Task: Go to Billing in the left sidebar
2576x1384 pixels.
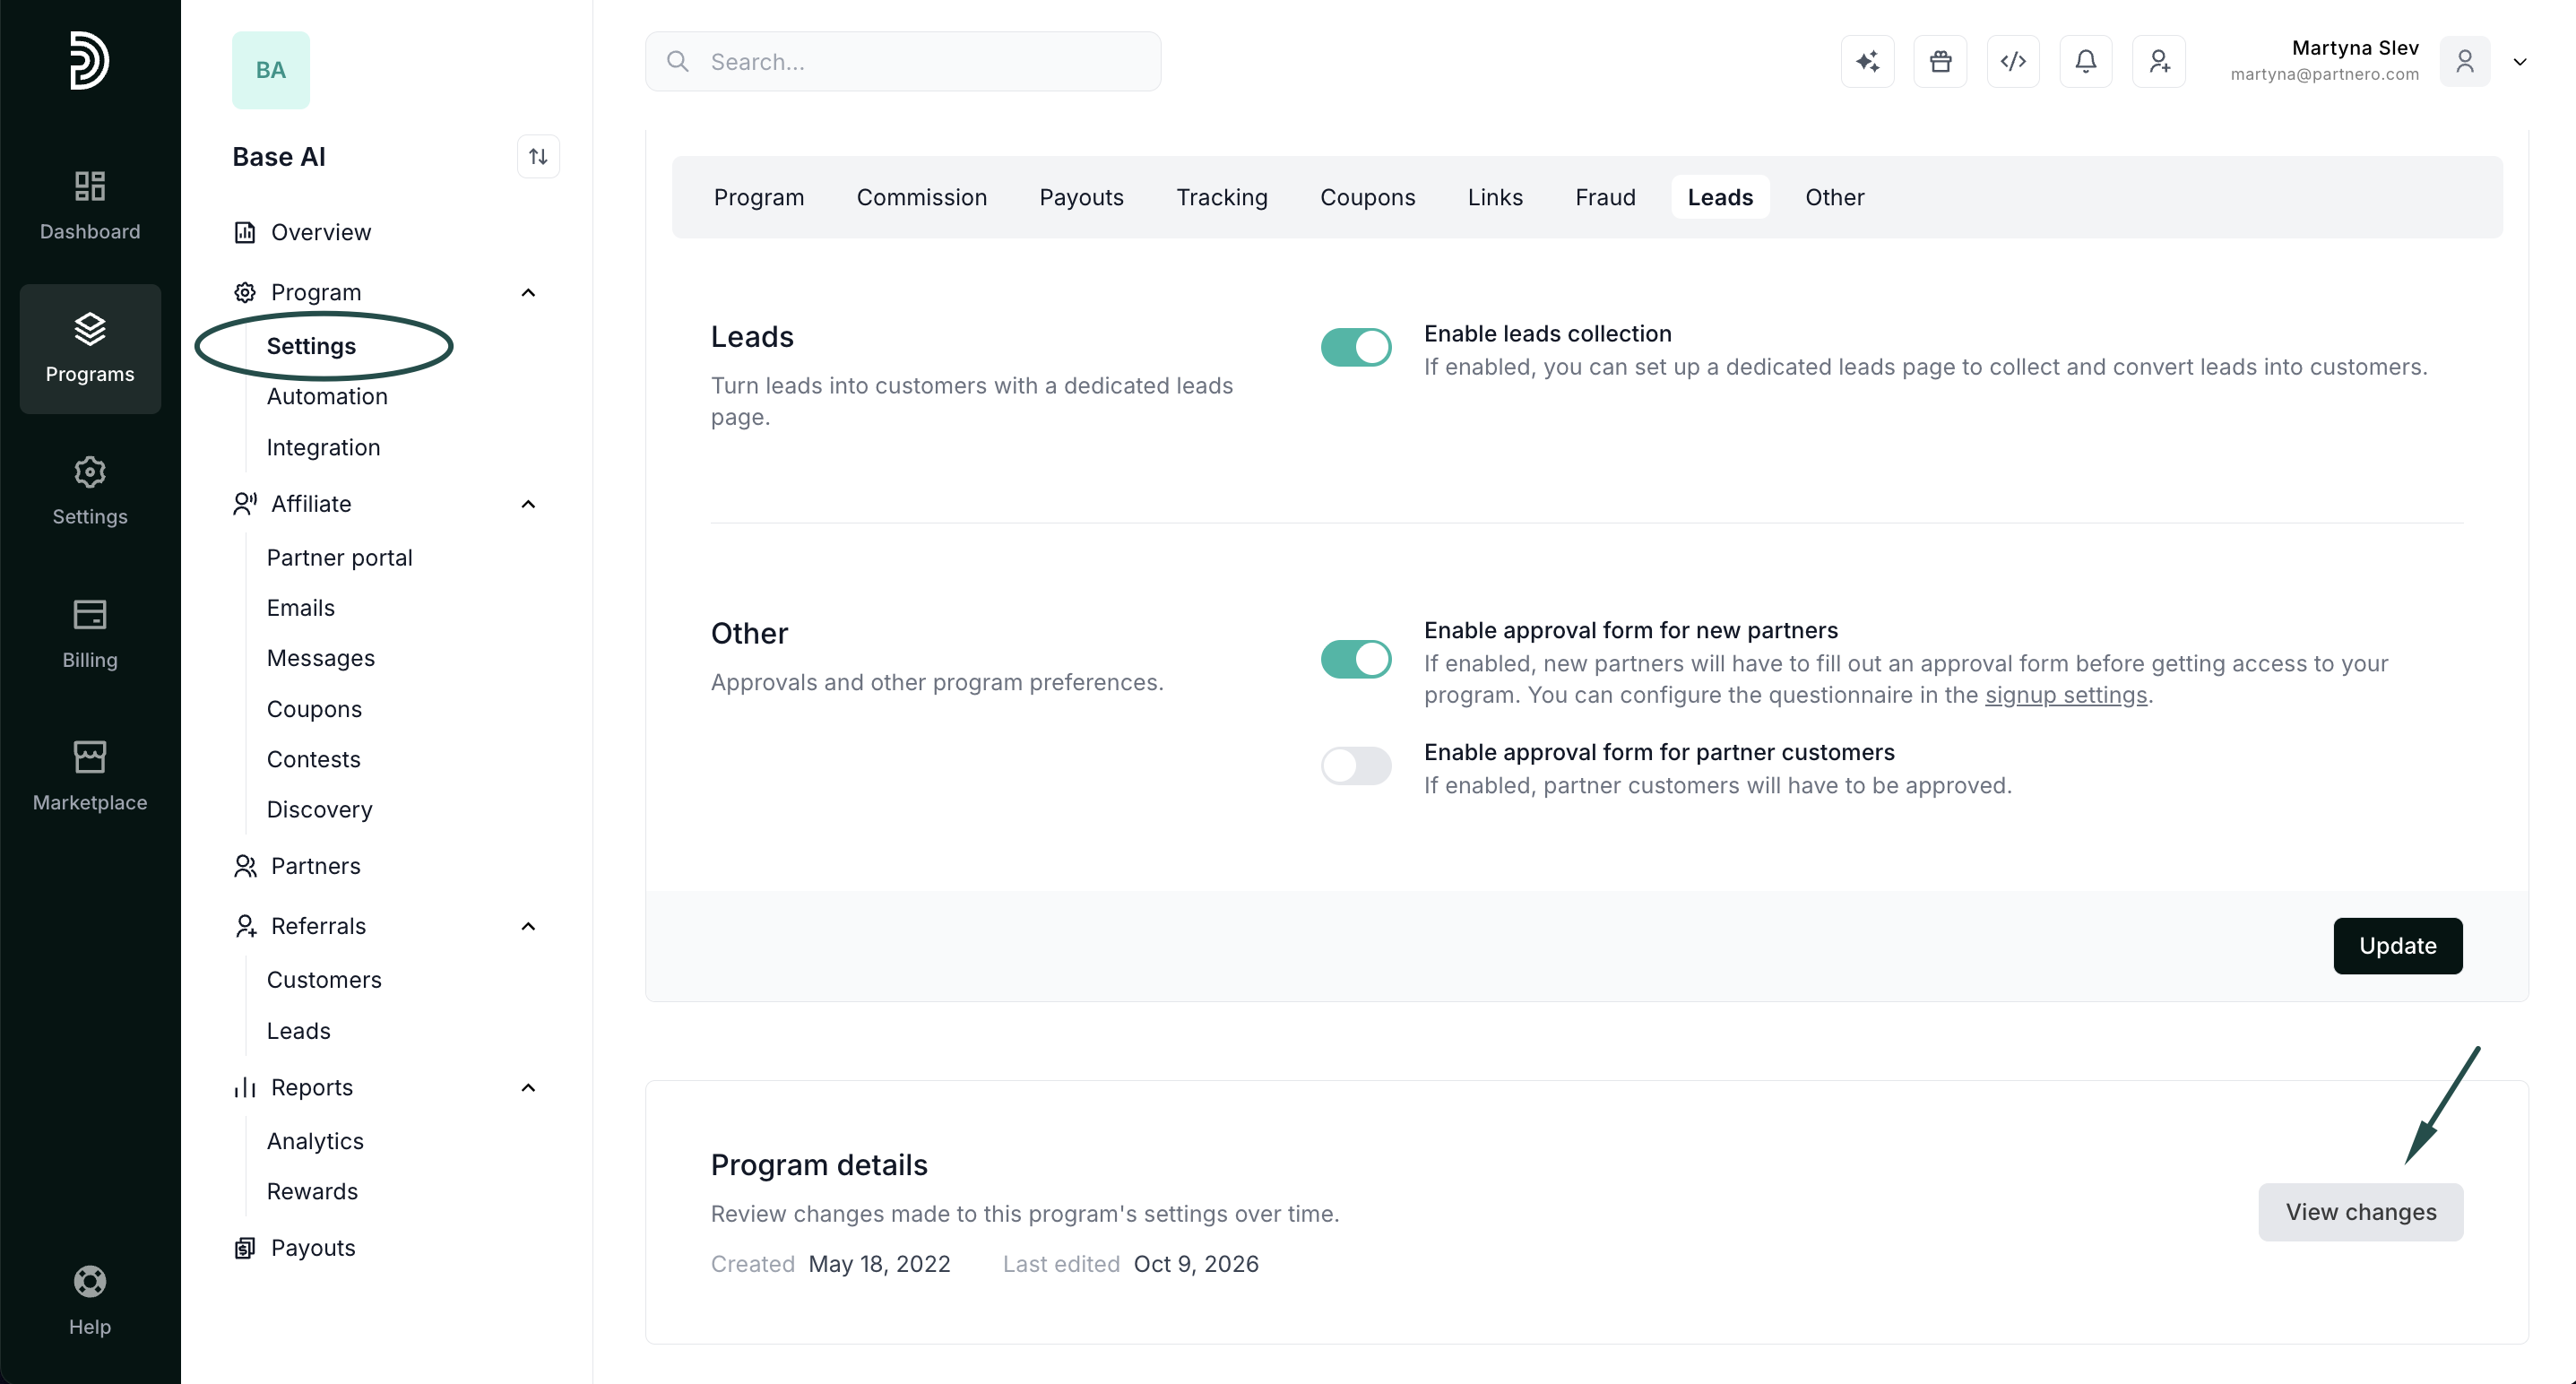Action: pyautogui.click(x=90, y=634)
